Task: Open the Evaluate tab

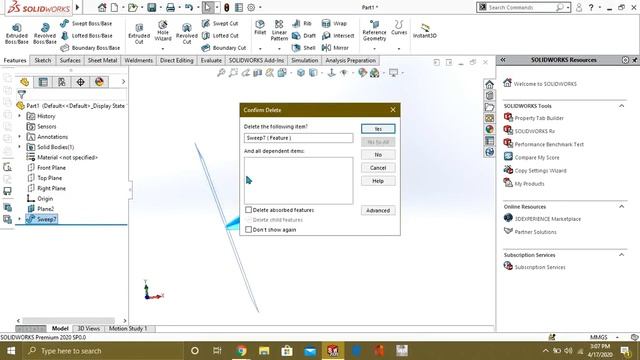Action: point(211,60)
